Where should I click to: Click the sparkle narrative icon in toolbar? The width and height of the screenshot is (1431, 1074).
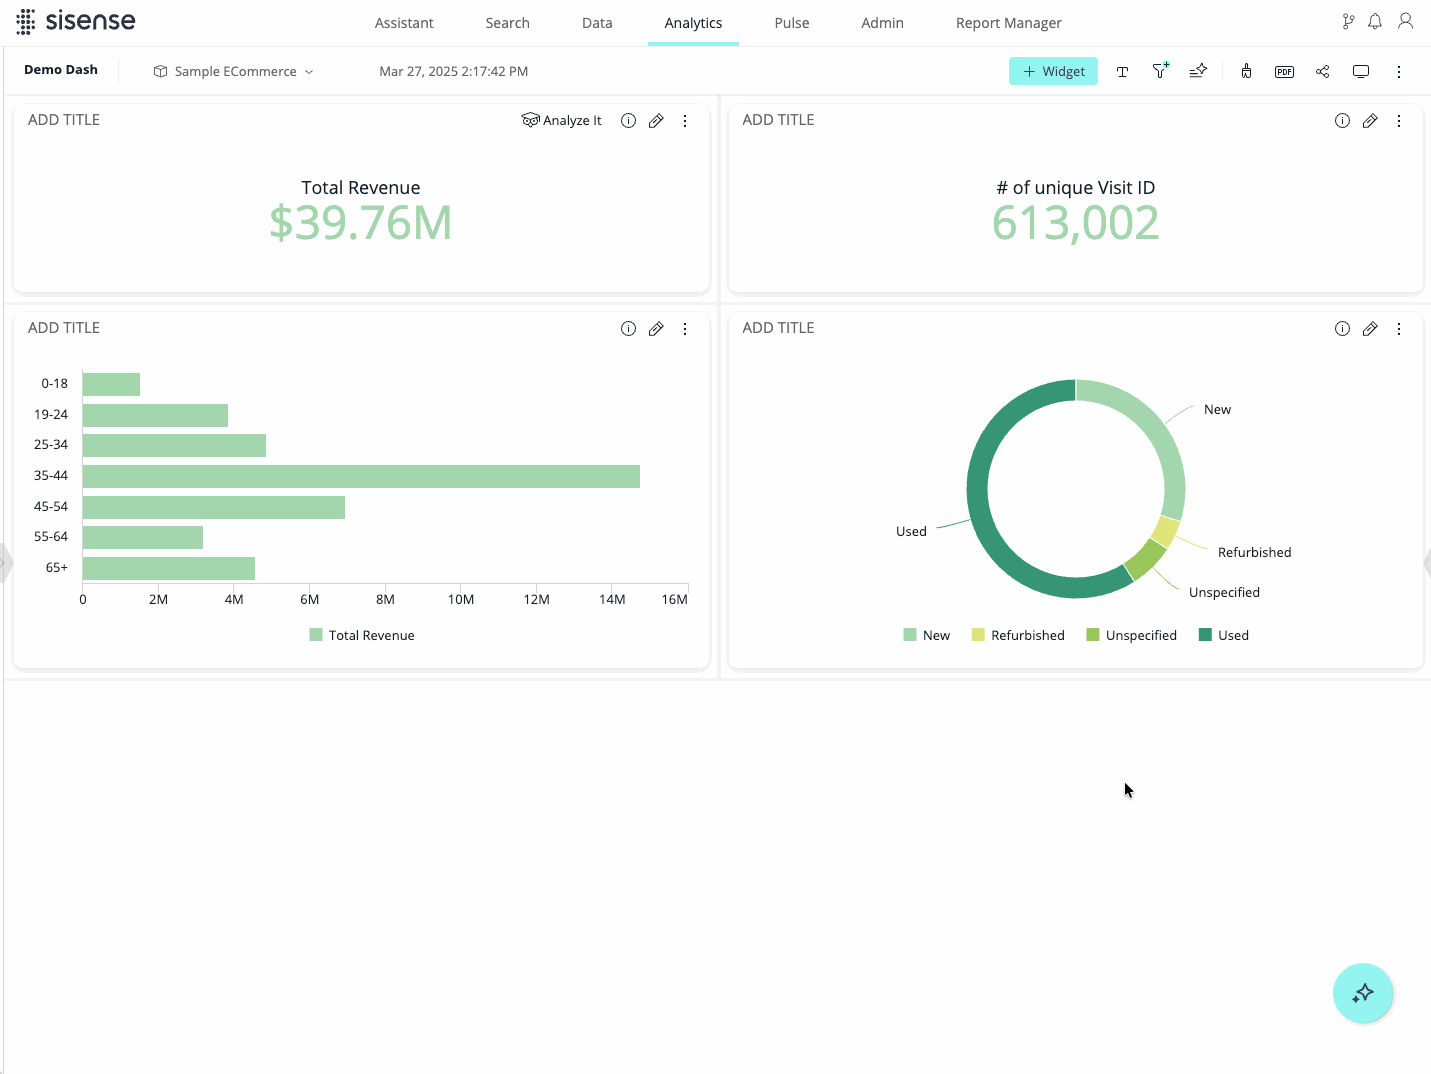click(x=1198, y=71)
